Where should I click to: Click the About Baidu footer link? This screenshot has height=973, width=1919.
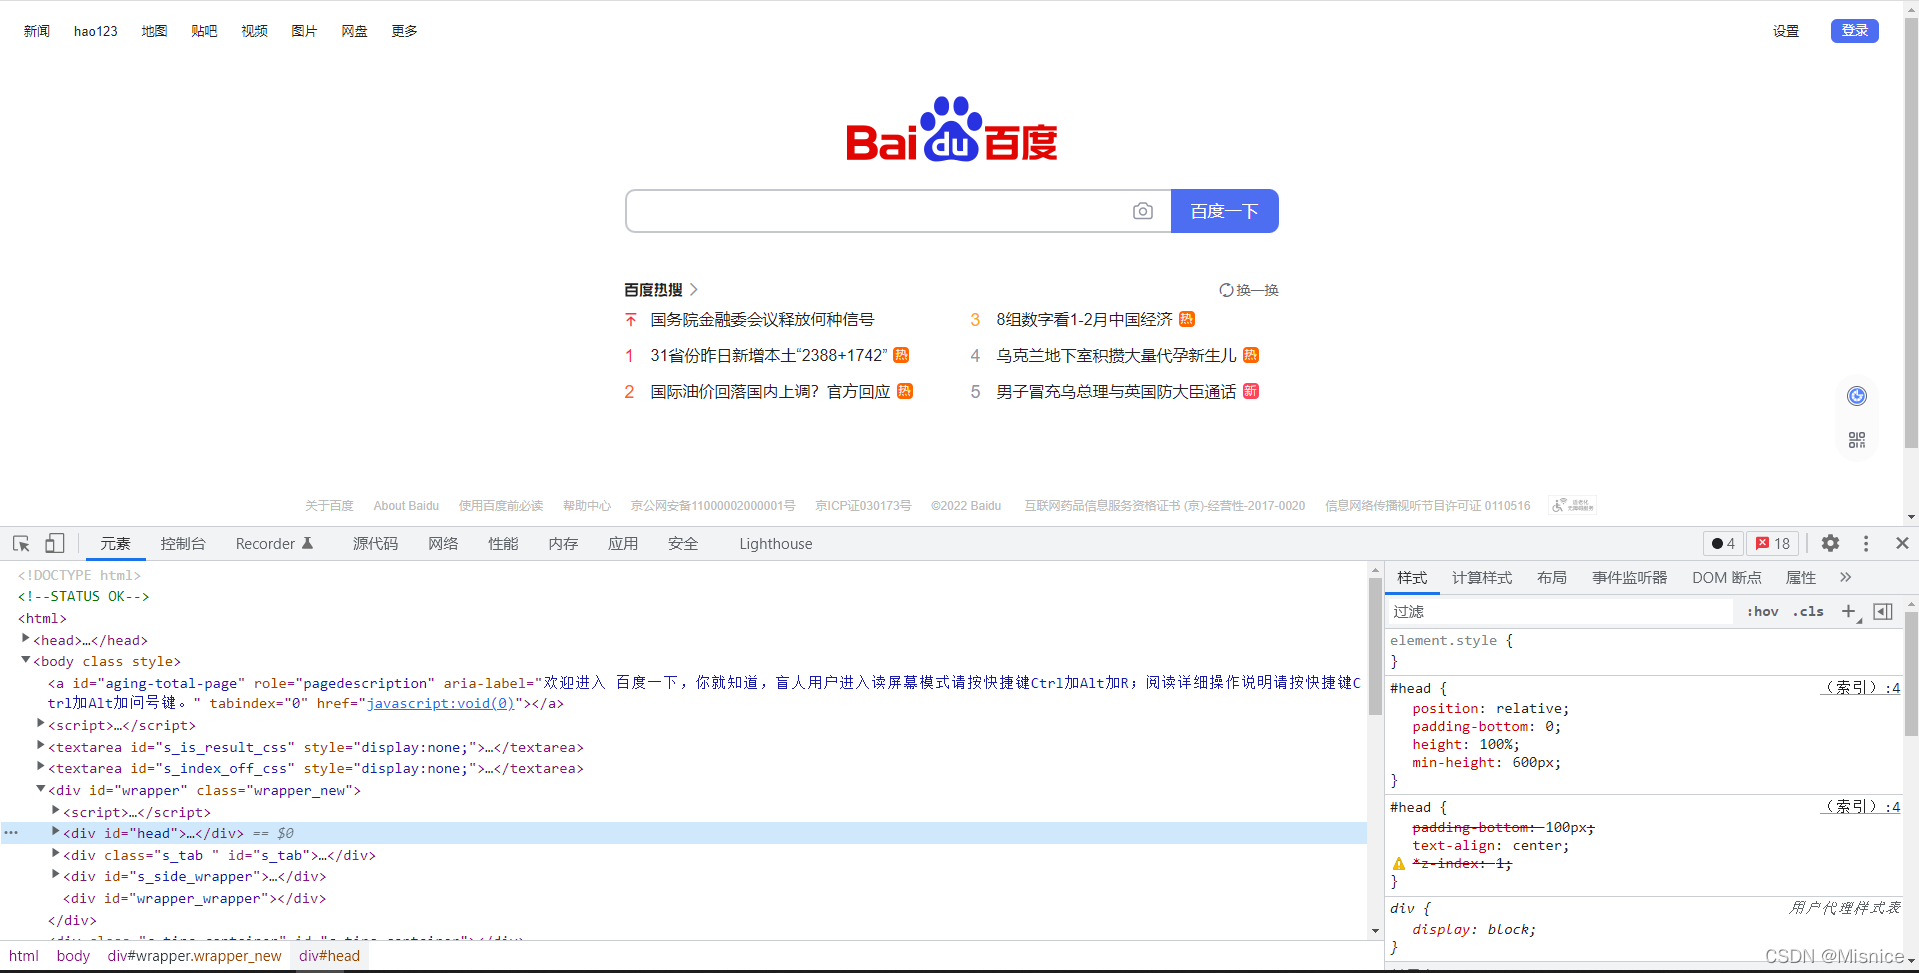[406, 506]
